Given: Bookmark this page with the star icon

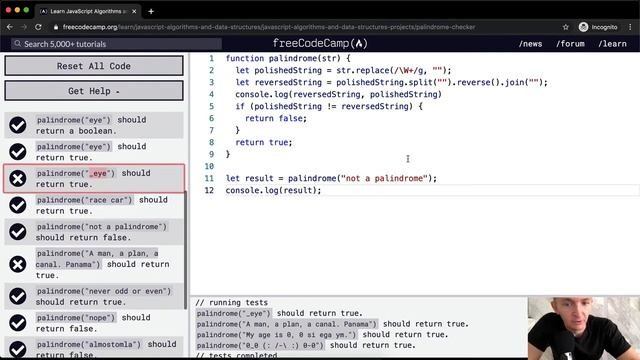Looking at the screenshot, I should (565, 27).
